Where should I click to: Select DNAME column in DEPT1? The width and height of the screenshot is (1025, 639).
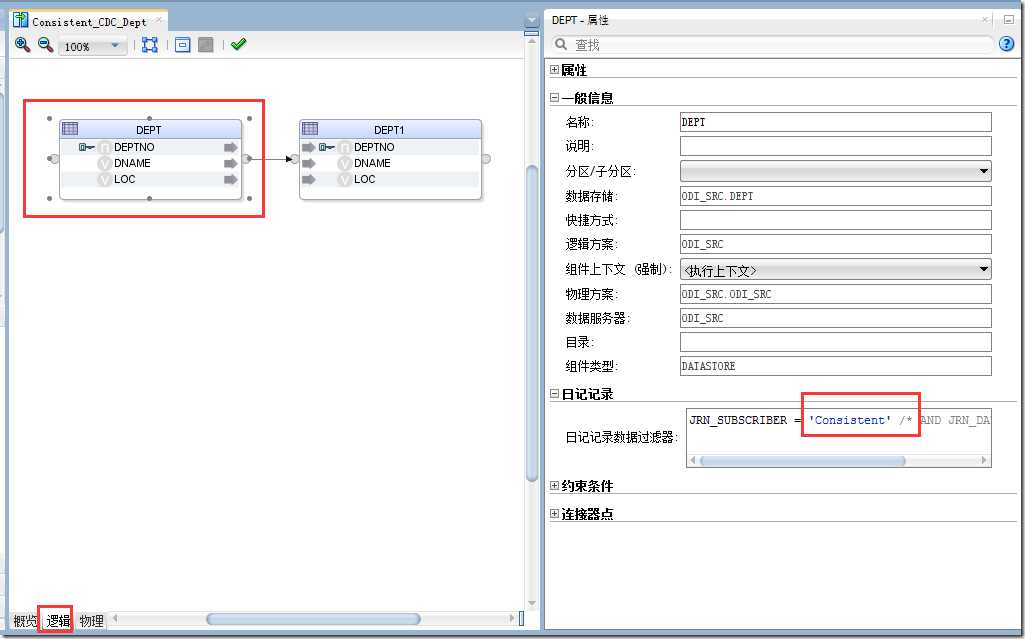[x=372, y=163]
